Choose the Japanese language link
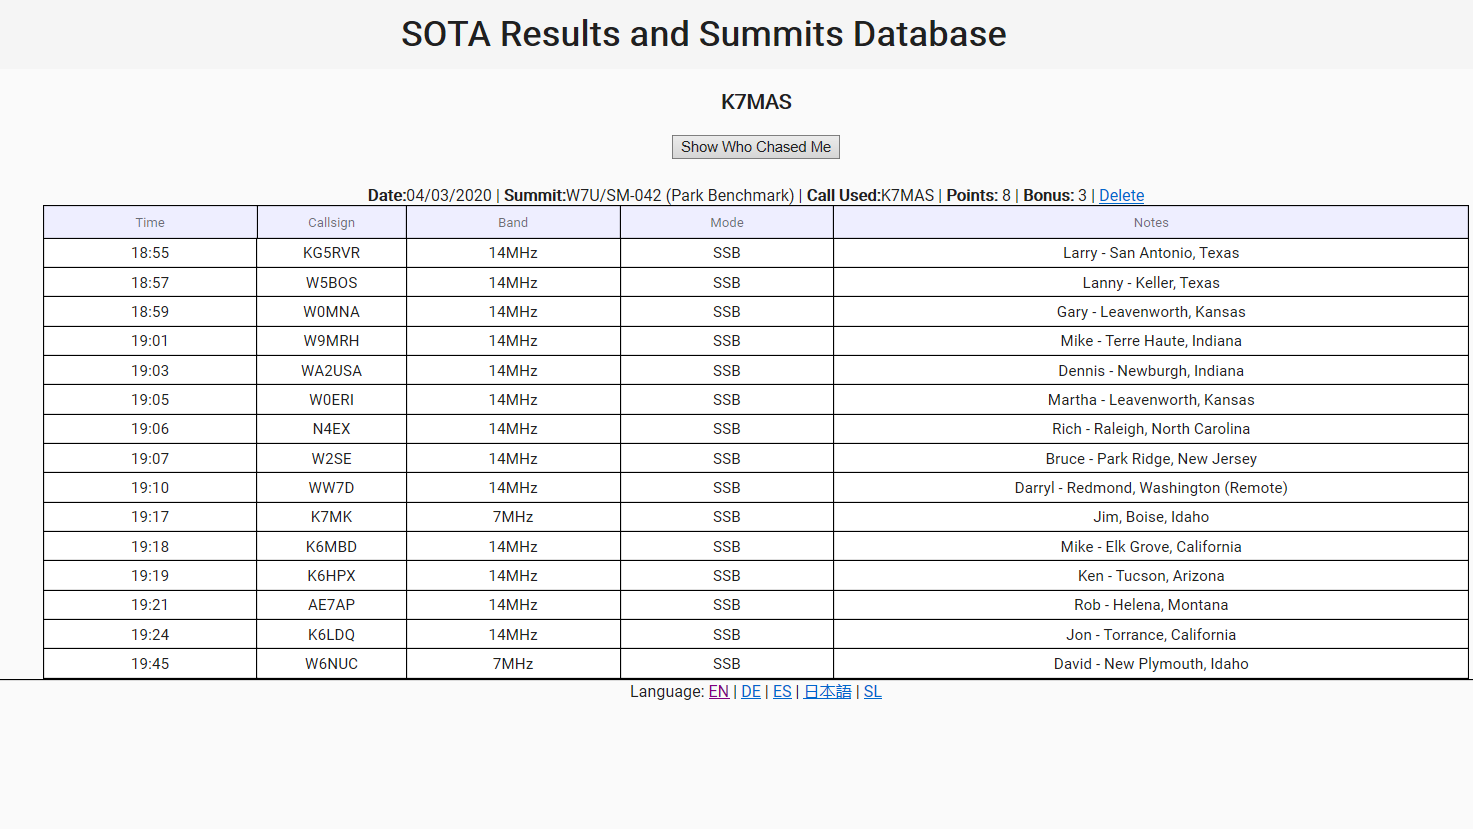The width and height of the screenshot is (1473, 829). [827, 692]
